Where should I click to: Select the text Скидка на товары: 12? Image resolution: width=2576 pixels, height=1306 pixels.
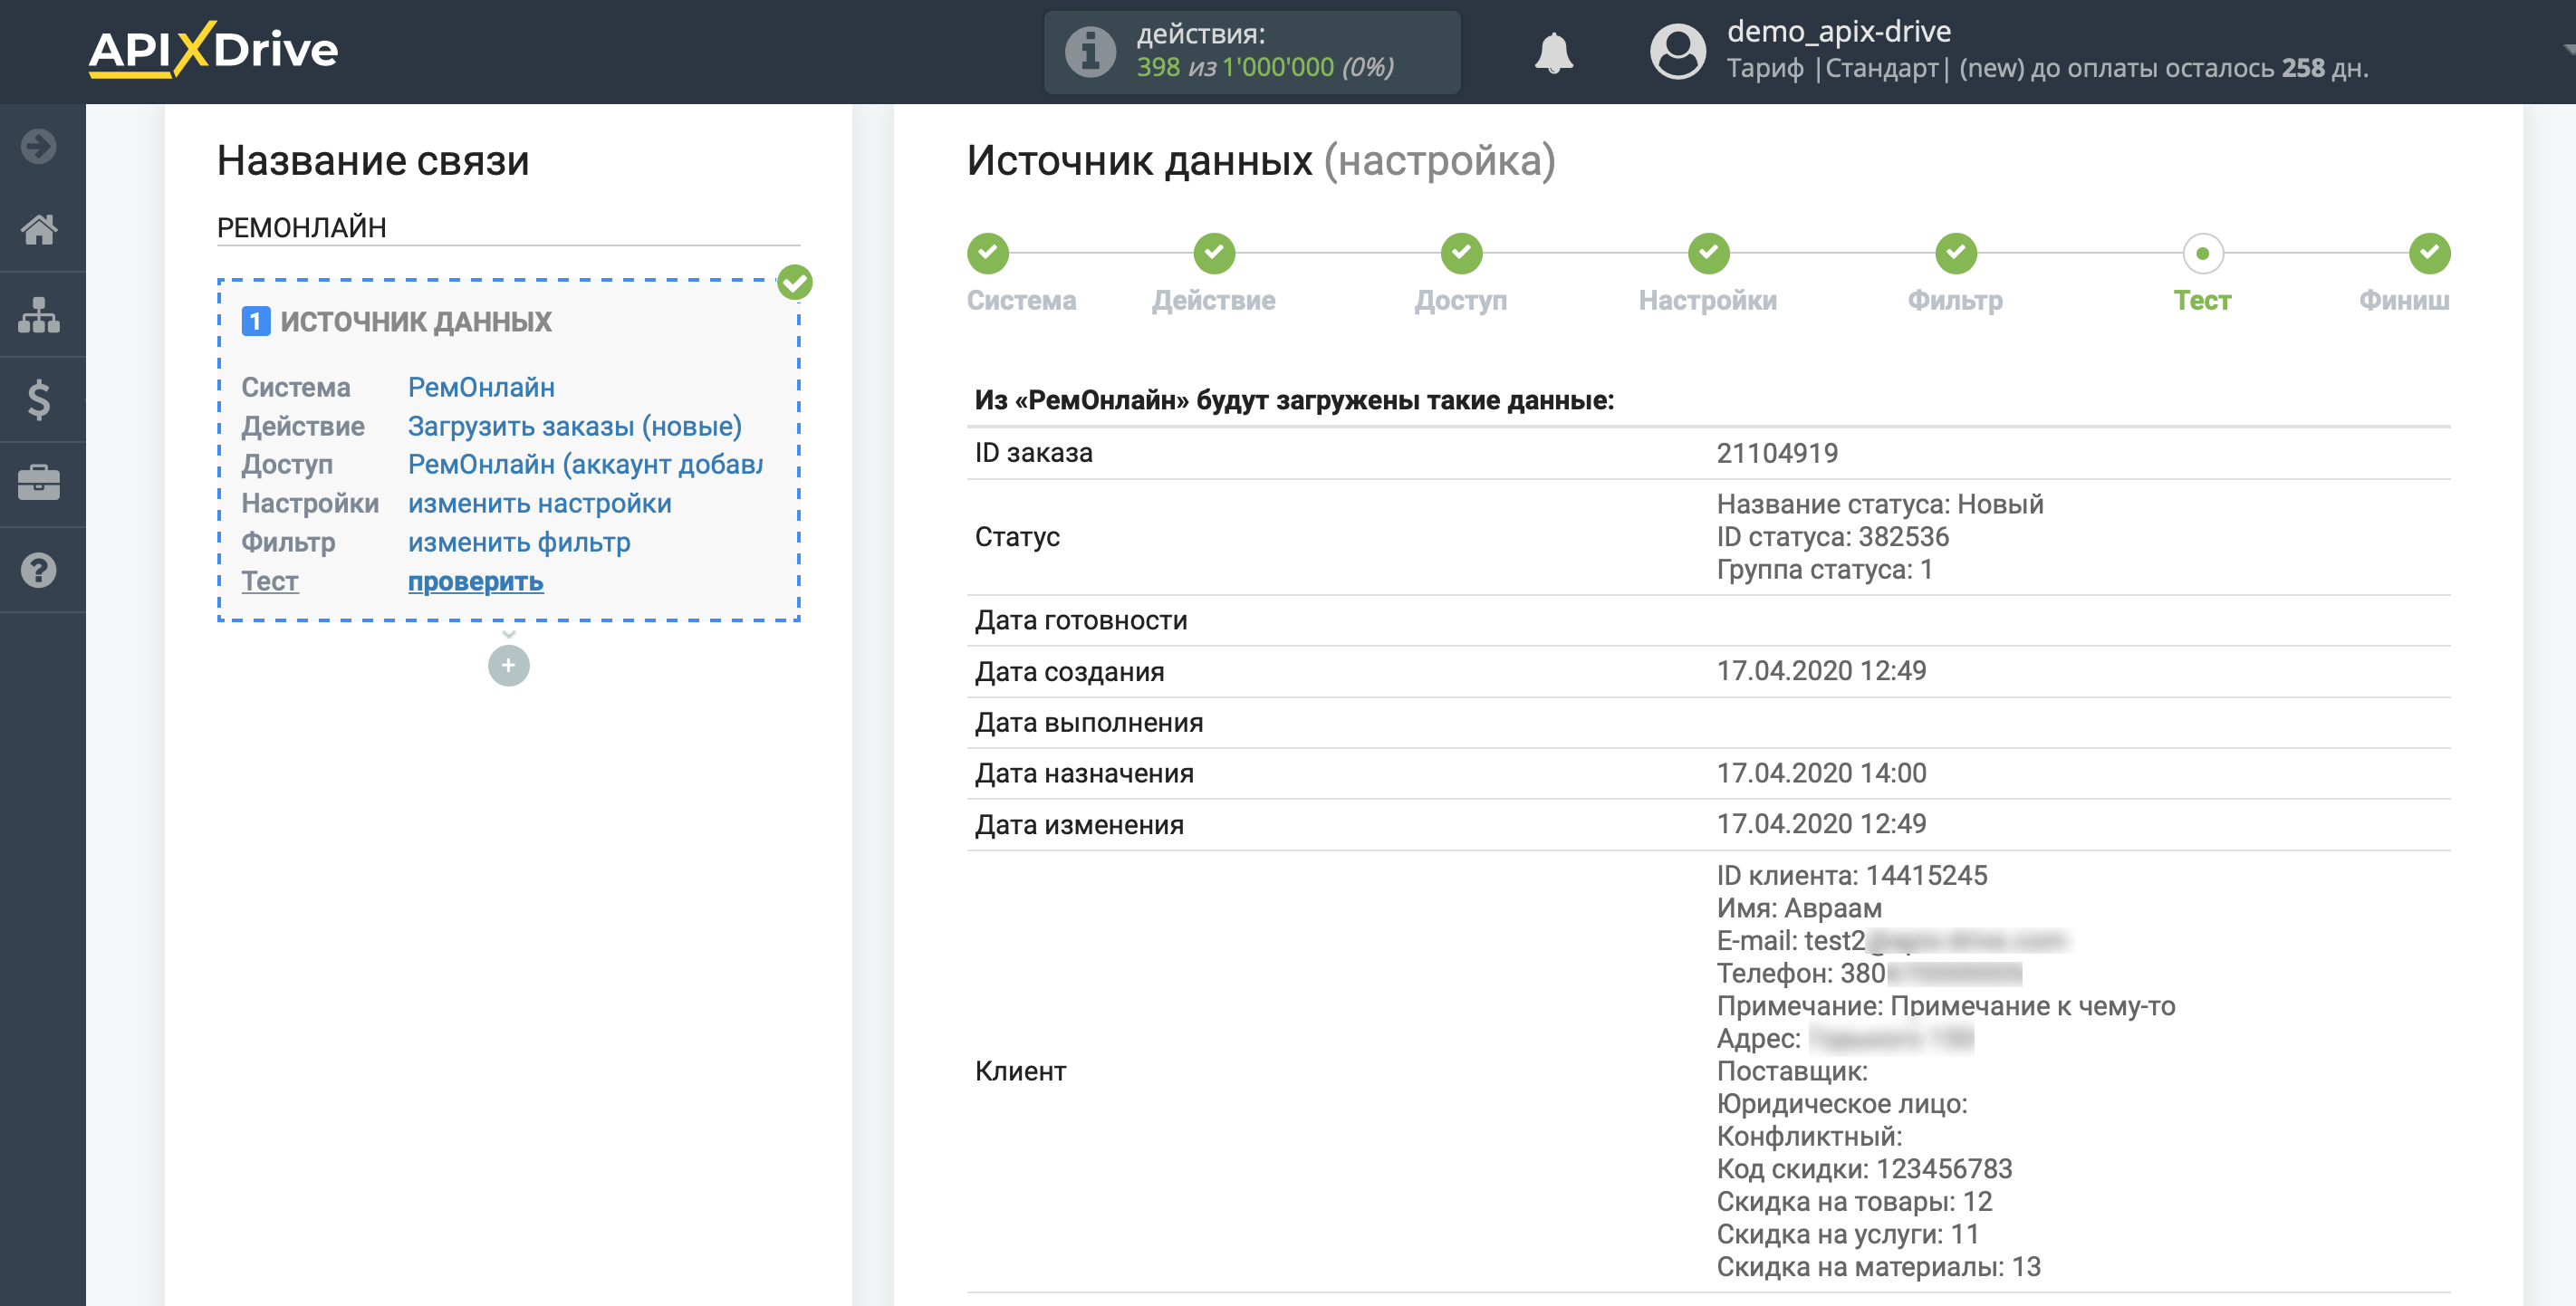(x=1854, y=1202)
